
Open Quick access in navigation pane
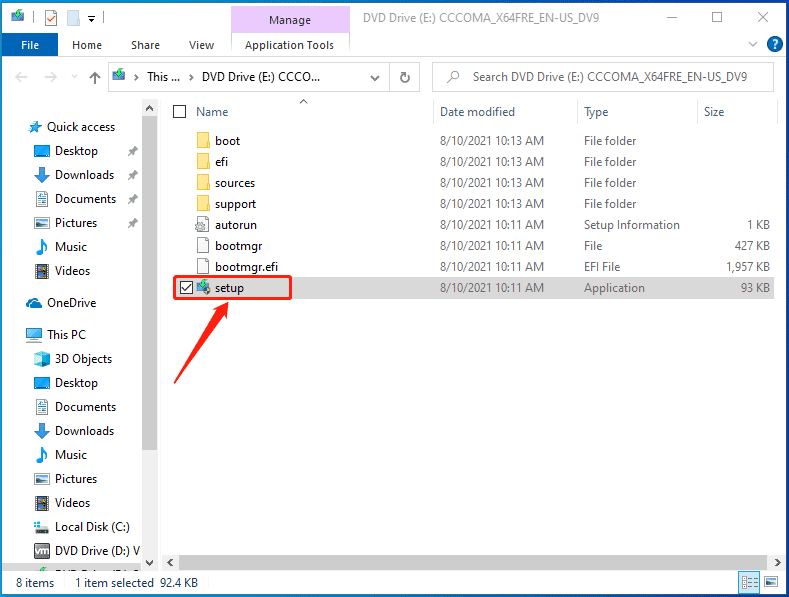81,127
